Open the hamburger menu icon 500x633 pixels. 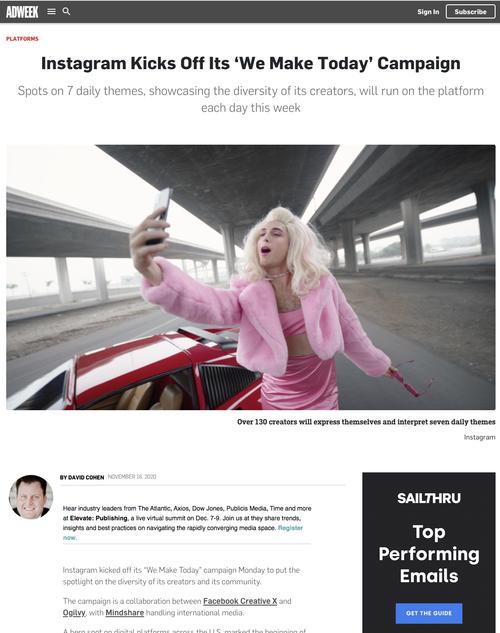(51, 12)
